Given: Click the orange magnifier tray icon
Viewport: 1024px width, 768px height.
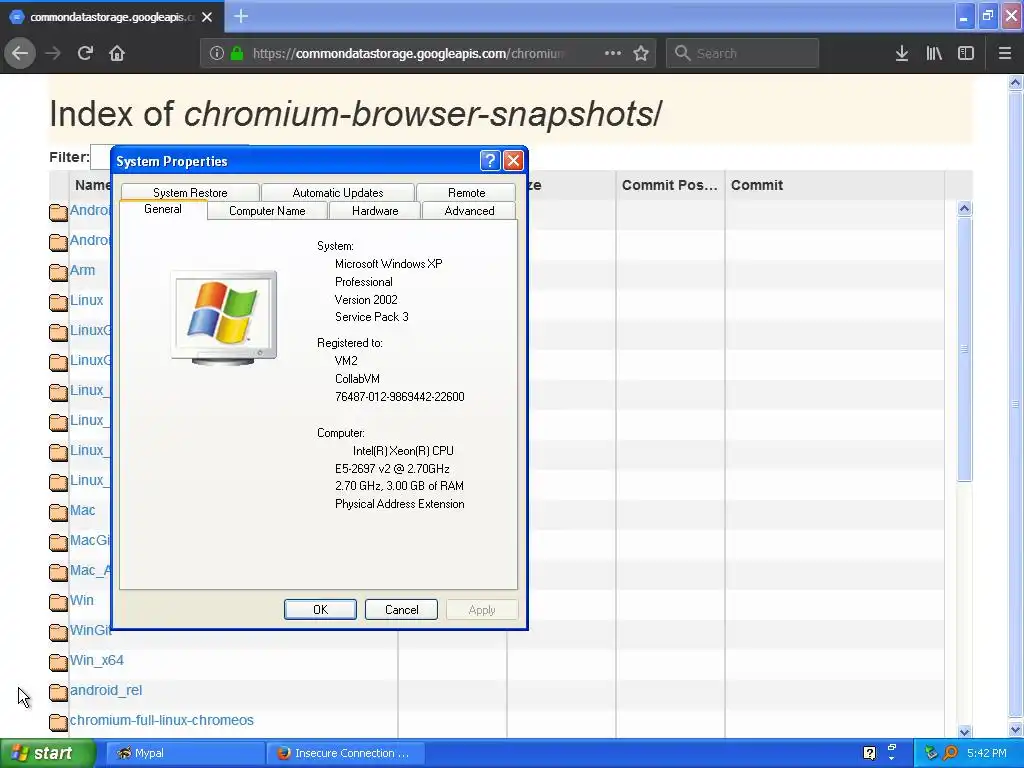Looking at the screenshot, I should pyautogui.click(x=951, y=753).
